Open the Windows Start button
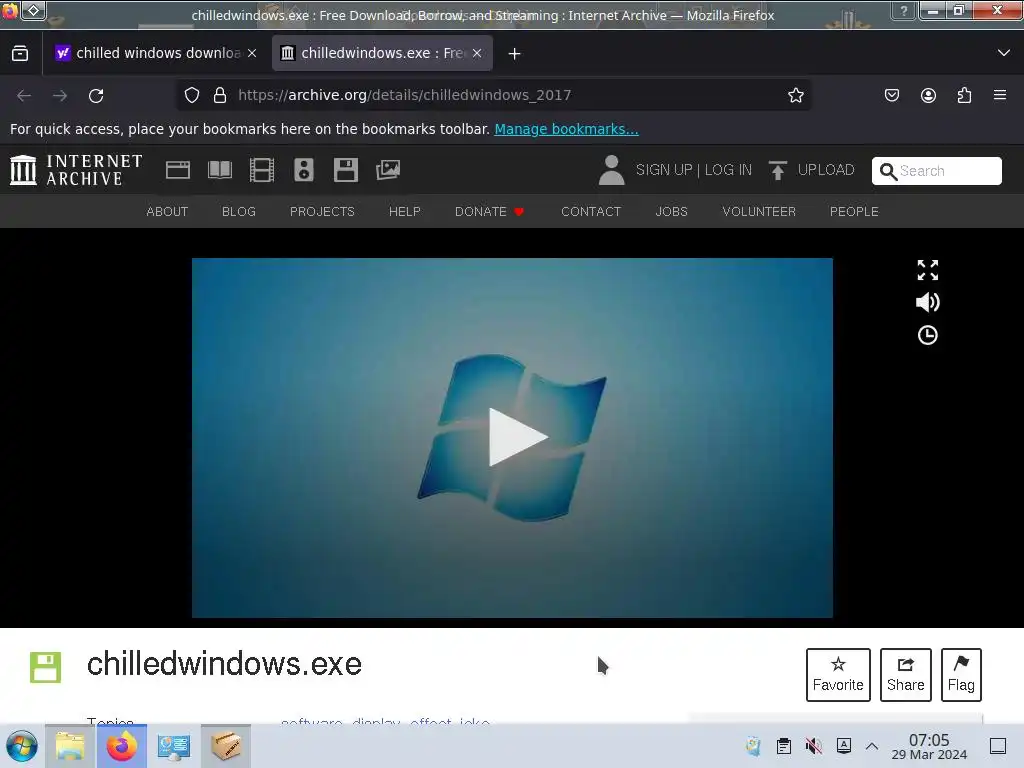Image resolution: width=1024 pixels, height=768 pixels. (x=22, y=746)
